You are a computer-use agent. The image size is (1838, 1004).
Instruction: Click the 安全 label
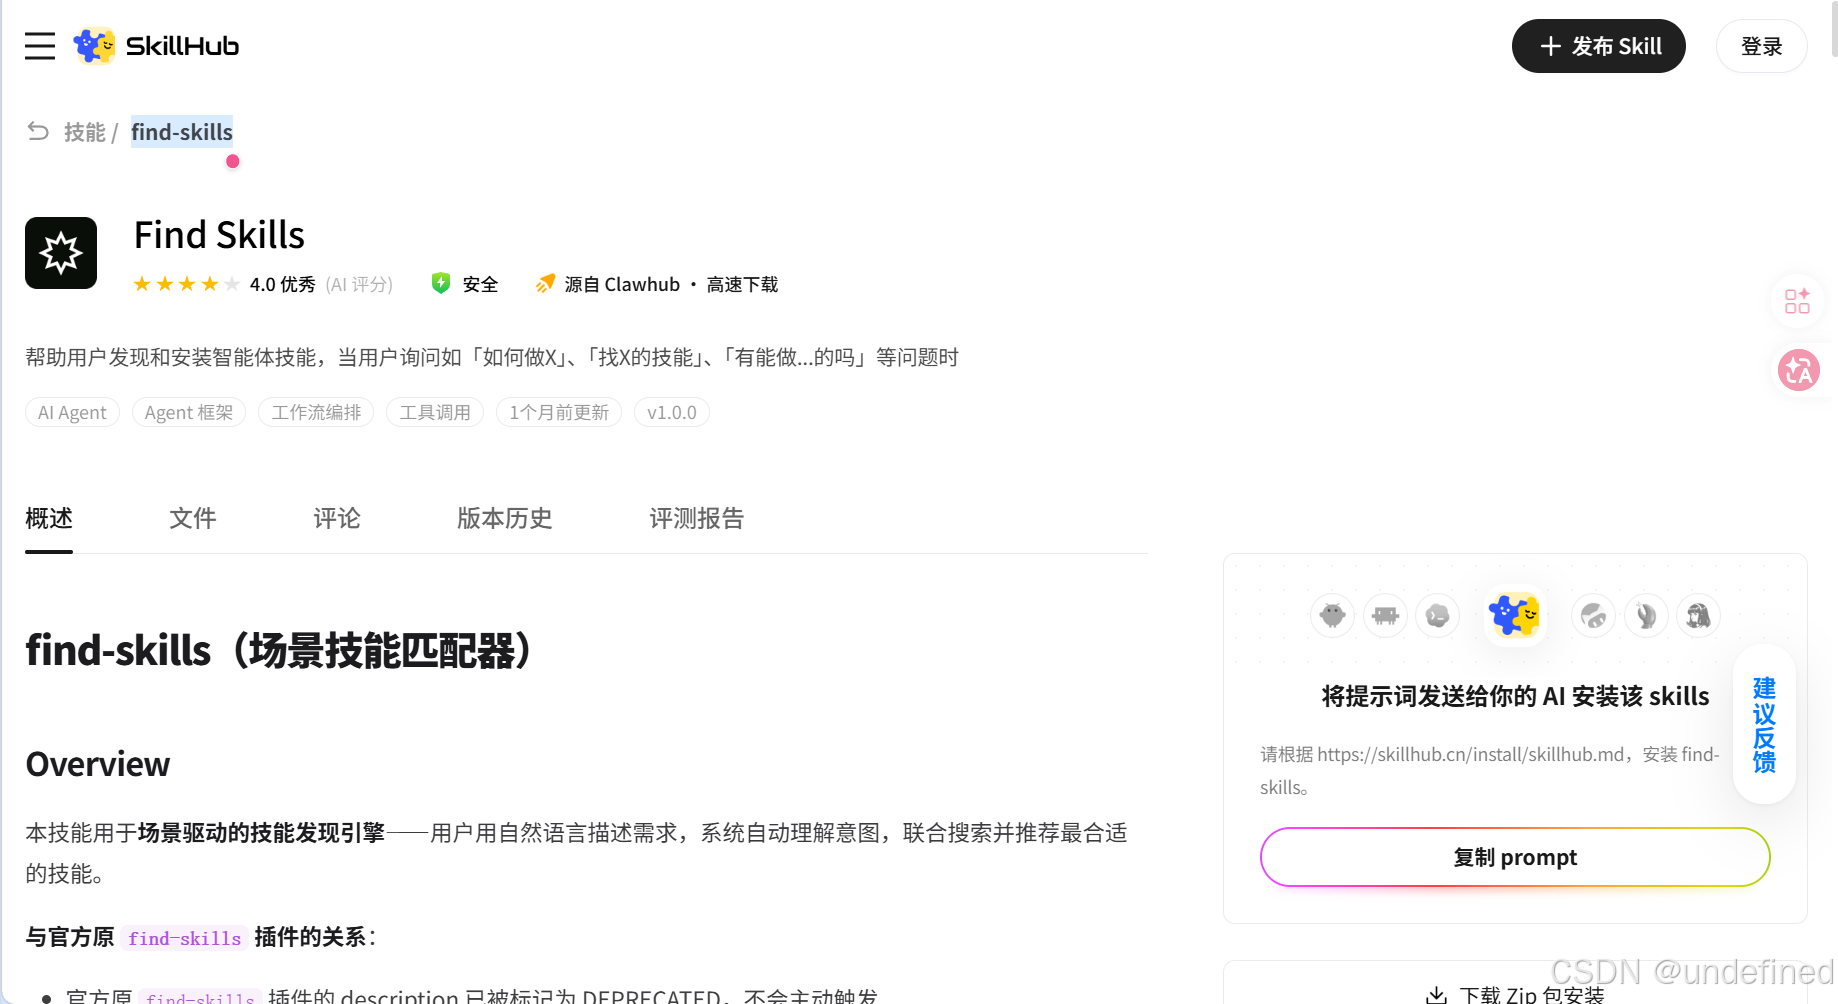[480, 284]
